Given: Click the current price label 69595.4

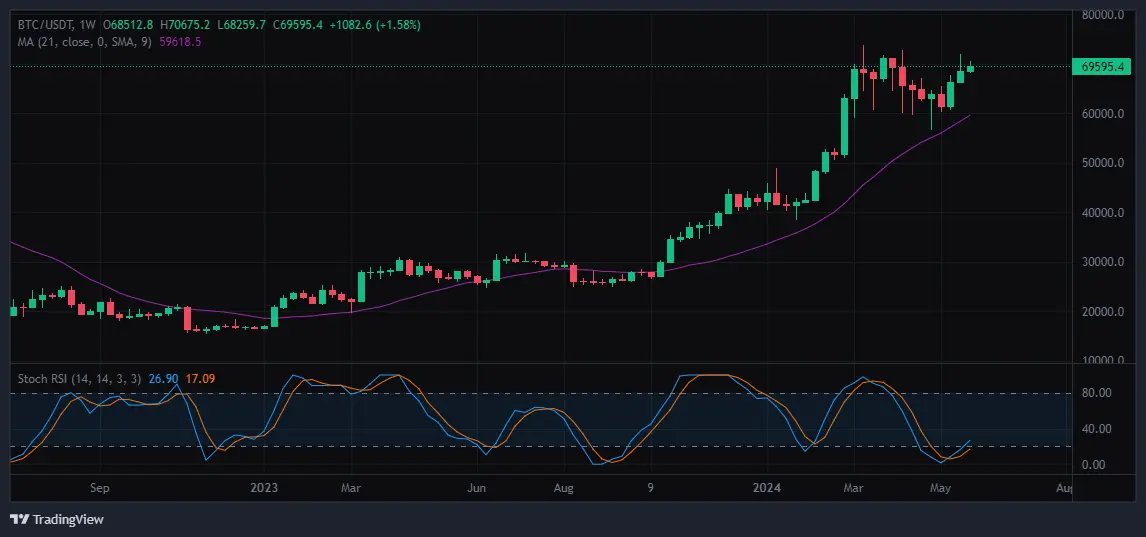Looking at the screenshot, I should pos(1101,66).
